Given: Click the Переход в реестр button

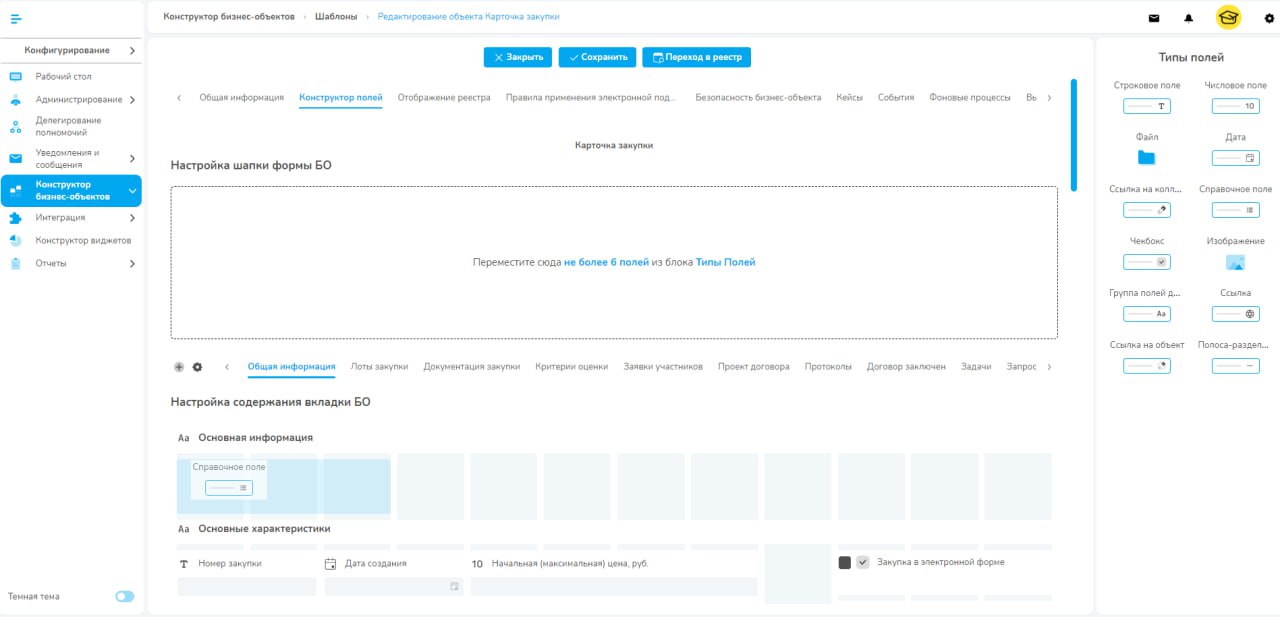Looking at the screenshot, I should (697, 57).
